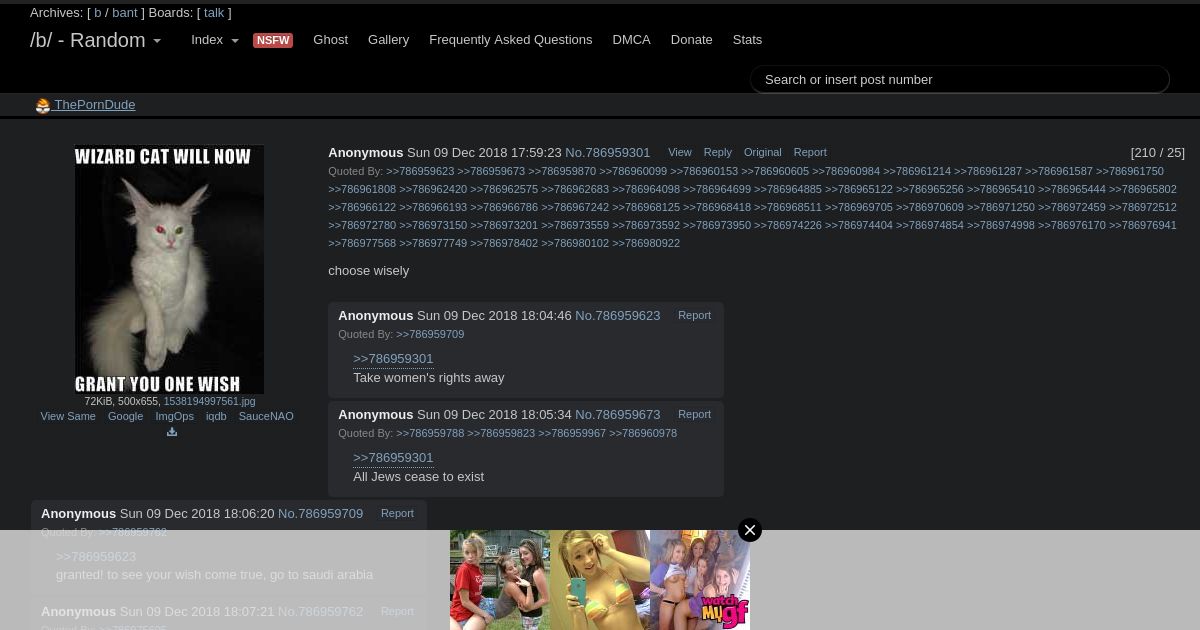1200x630 pixels.
Task: Open post number No.786959623
Action: pyautogui.click(x=617, y=315)
